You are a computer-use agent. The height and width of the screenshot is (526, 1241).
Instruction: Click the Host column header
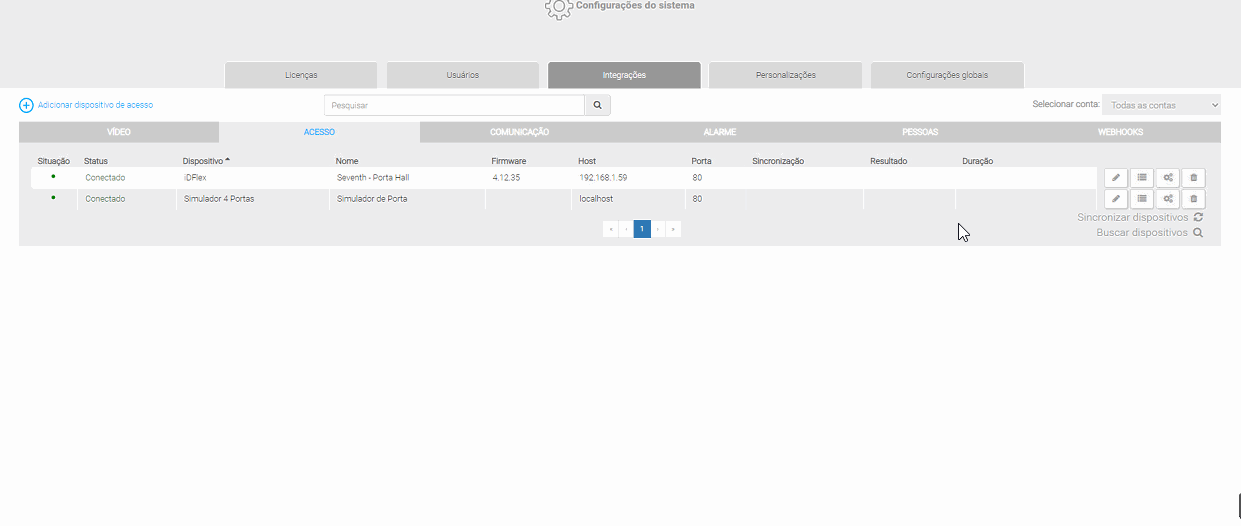click(x=587, y=161)
